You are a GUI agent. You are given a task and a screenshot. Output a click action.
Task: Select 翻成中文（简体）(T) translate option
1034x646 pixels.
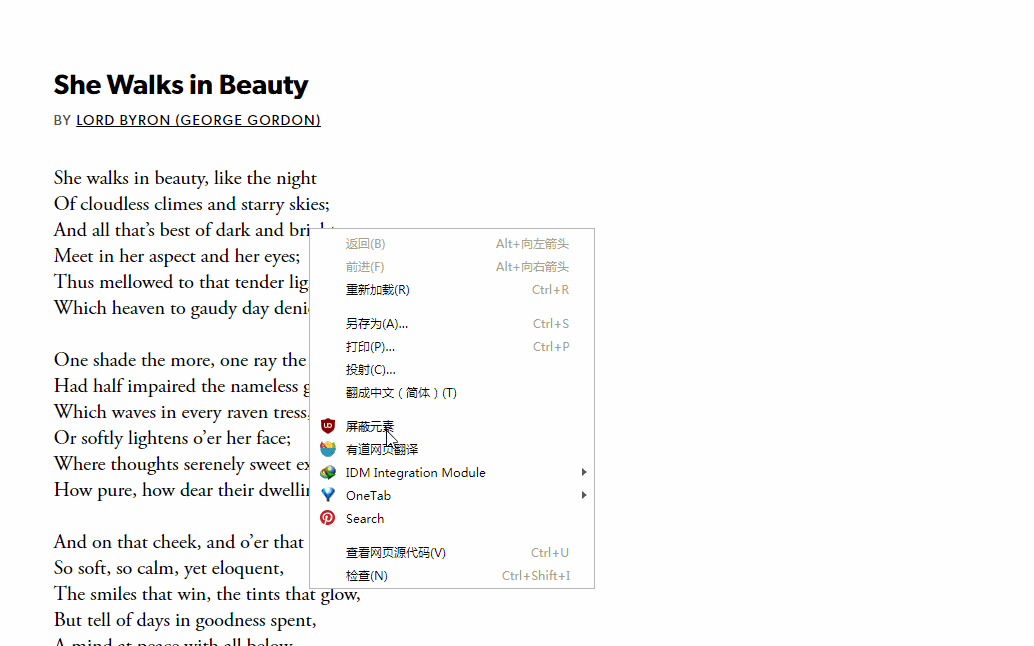401,393
